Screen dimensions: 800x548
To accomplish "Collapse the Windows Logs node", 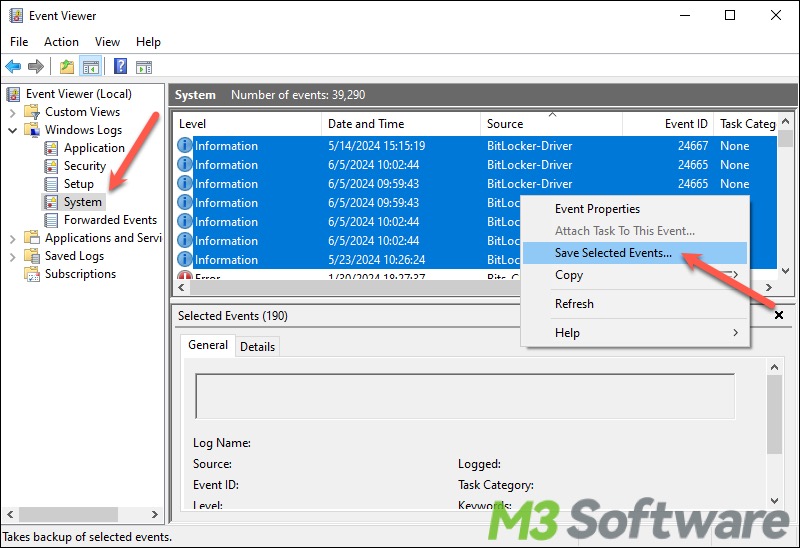I will coord(13,130).
